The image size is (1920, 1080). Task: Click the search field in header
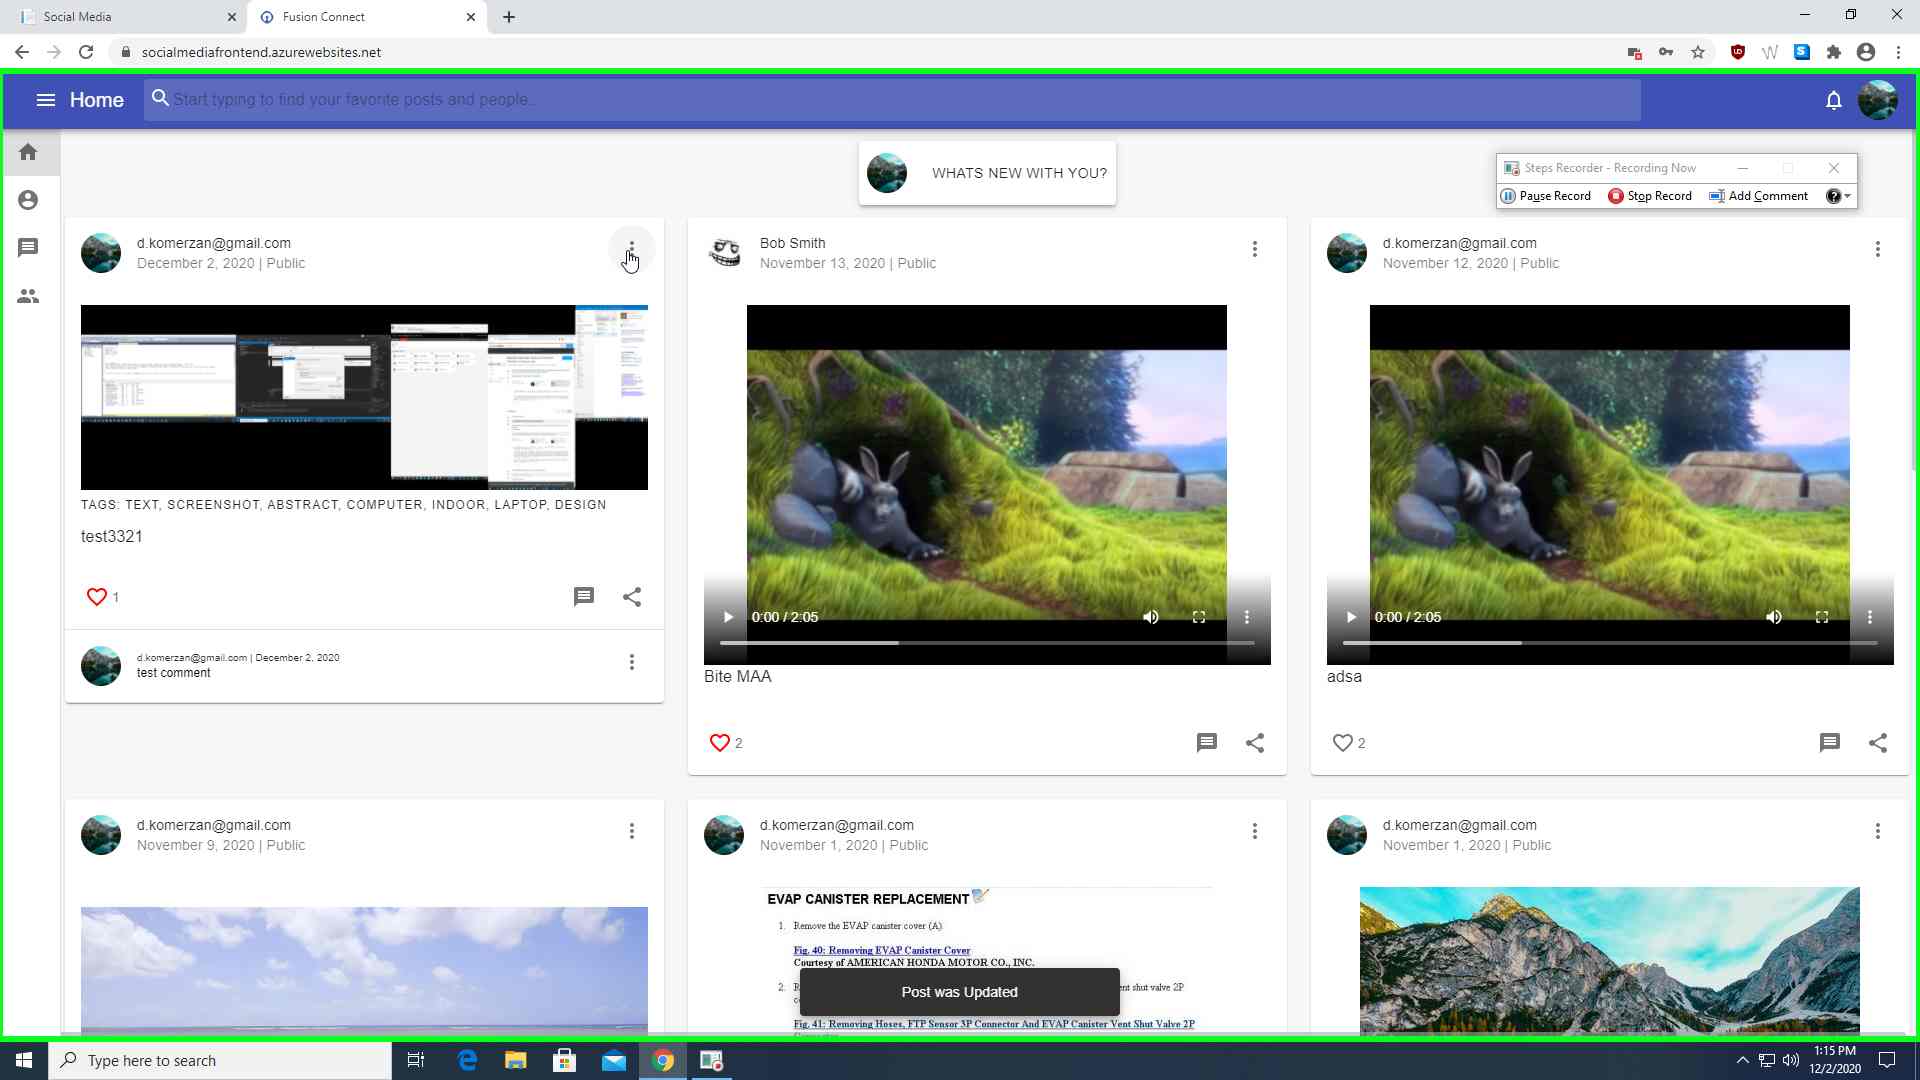[x=892, y=100]
